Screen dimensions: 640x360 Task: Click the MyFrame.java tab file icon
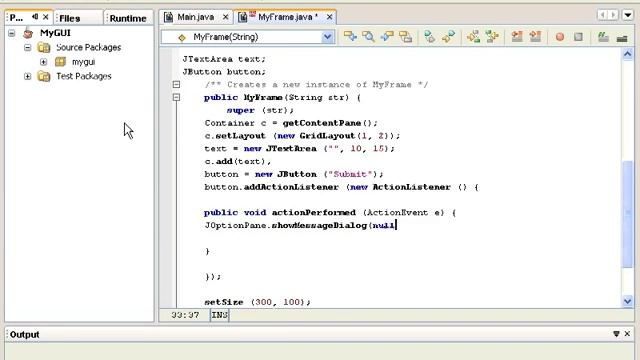point(243,17)
